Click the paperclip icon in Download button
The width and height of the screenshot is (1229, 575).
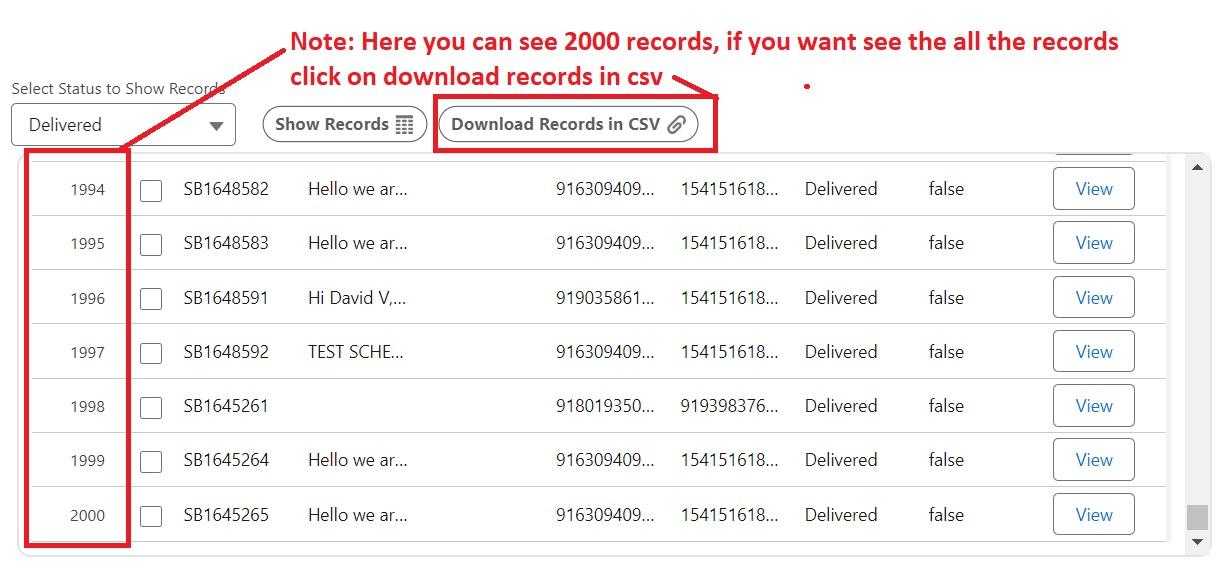(676, 125)
